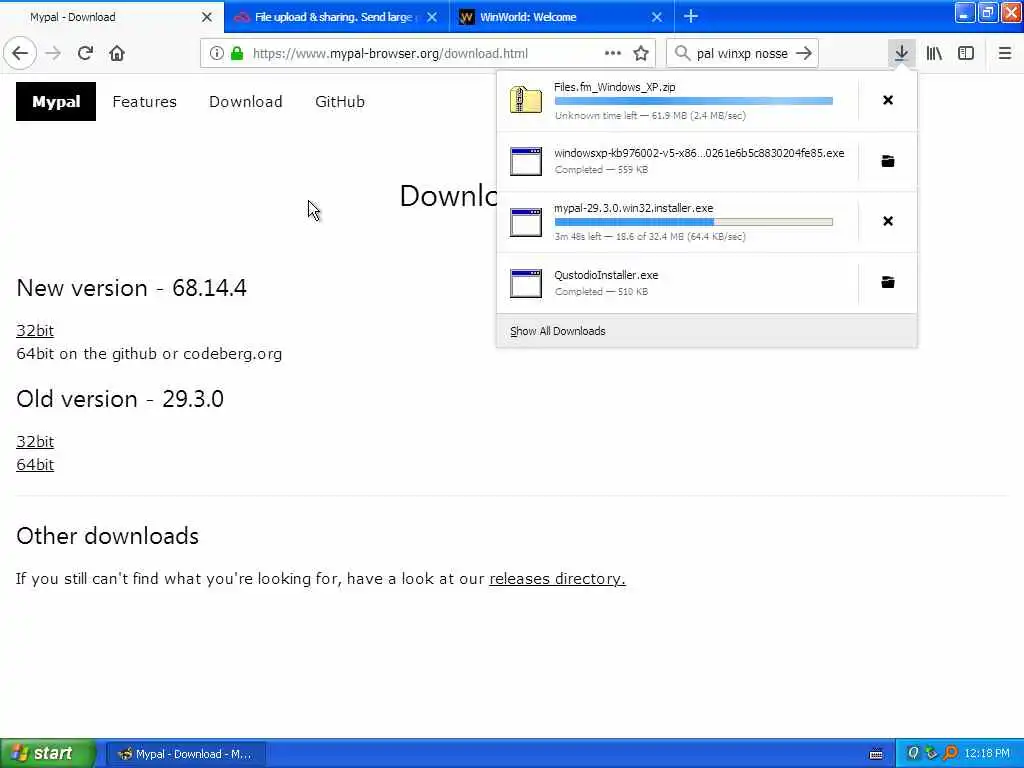1024x768 pixels.
Task: Open the home page
Action: tap(117, 54)
